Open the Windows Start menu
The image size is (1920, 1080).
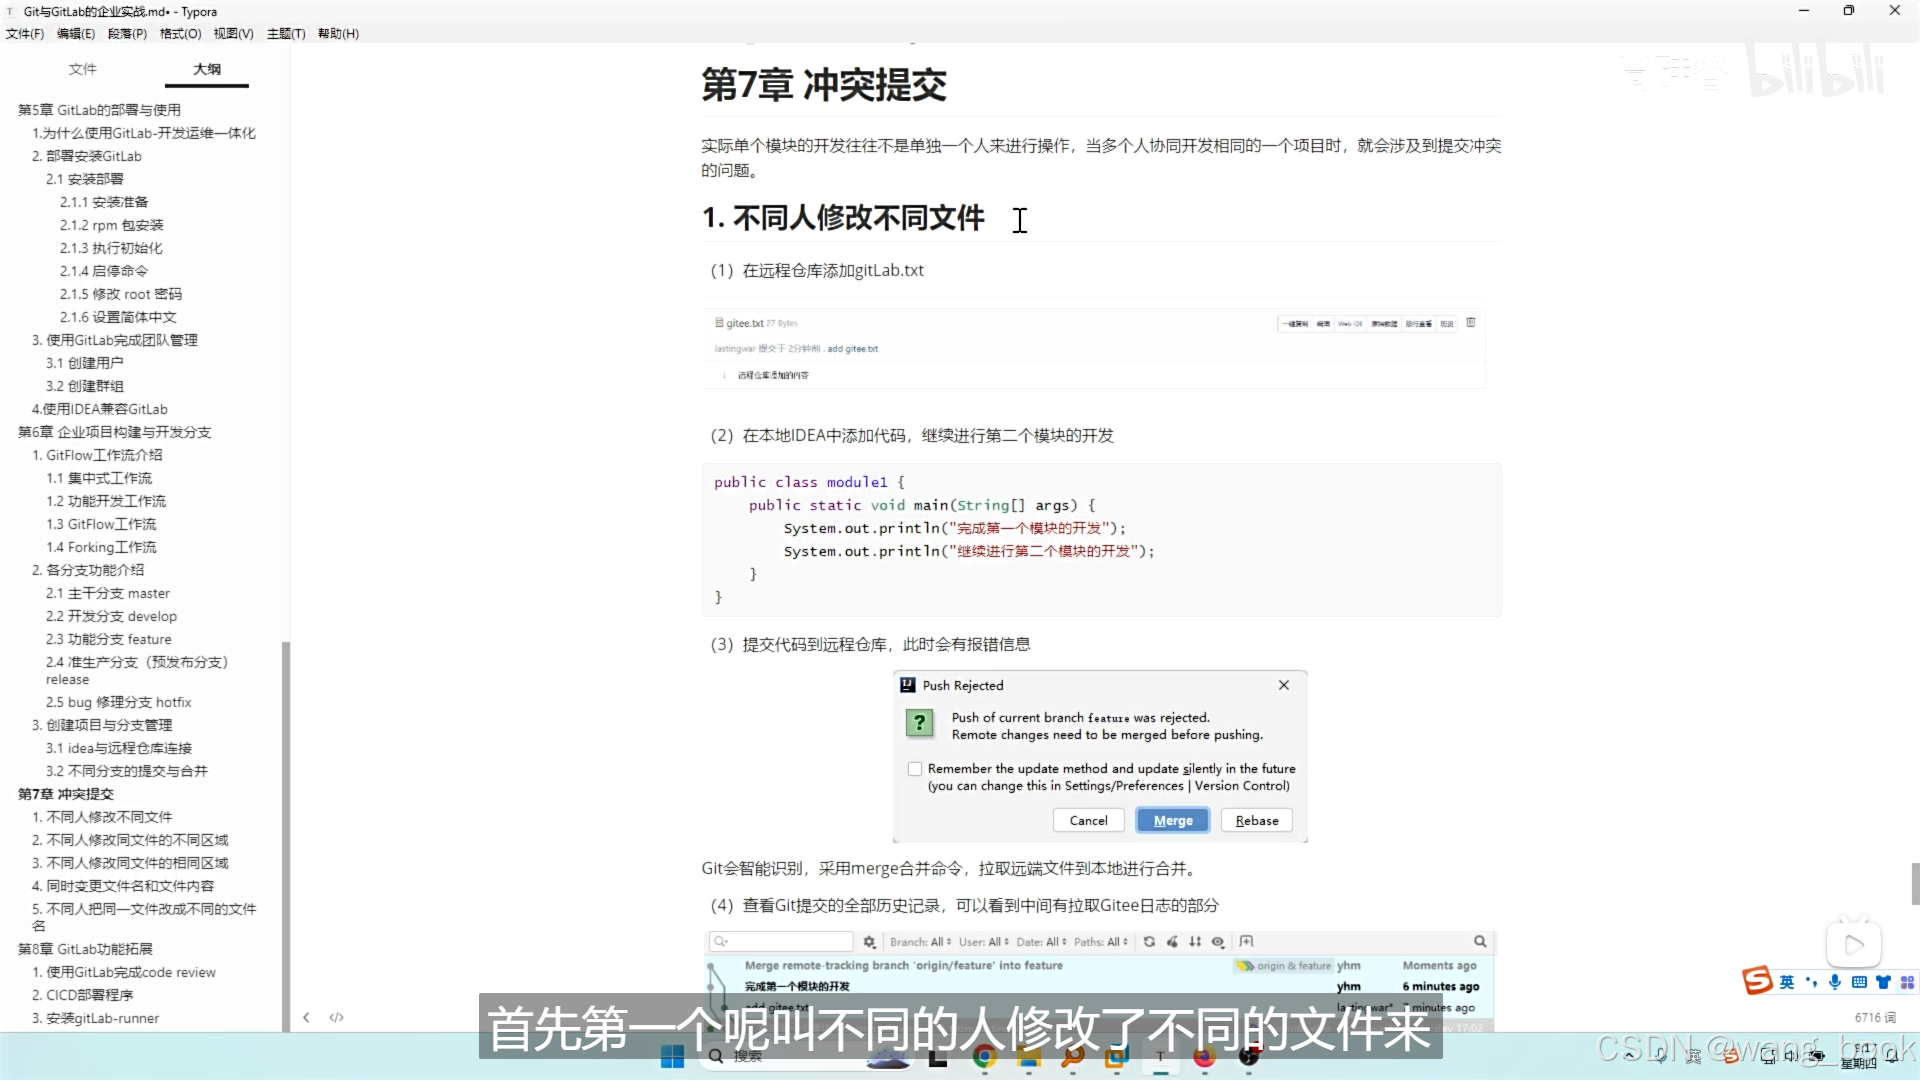point(672,1057)
